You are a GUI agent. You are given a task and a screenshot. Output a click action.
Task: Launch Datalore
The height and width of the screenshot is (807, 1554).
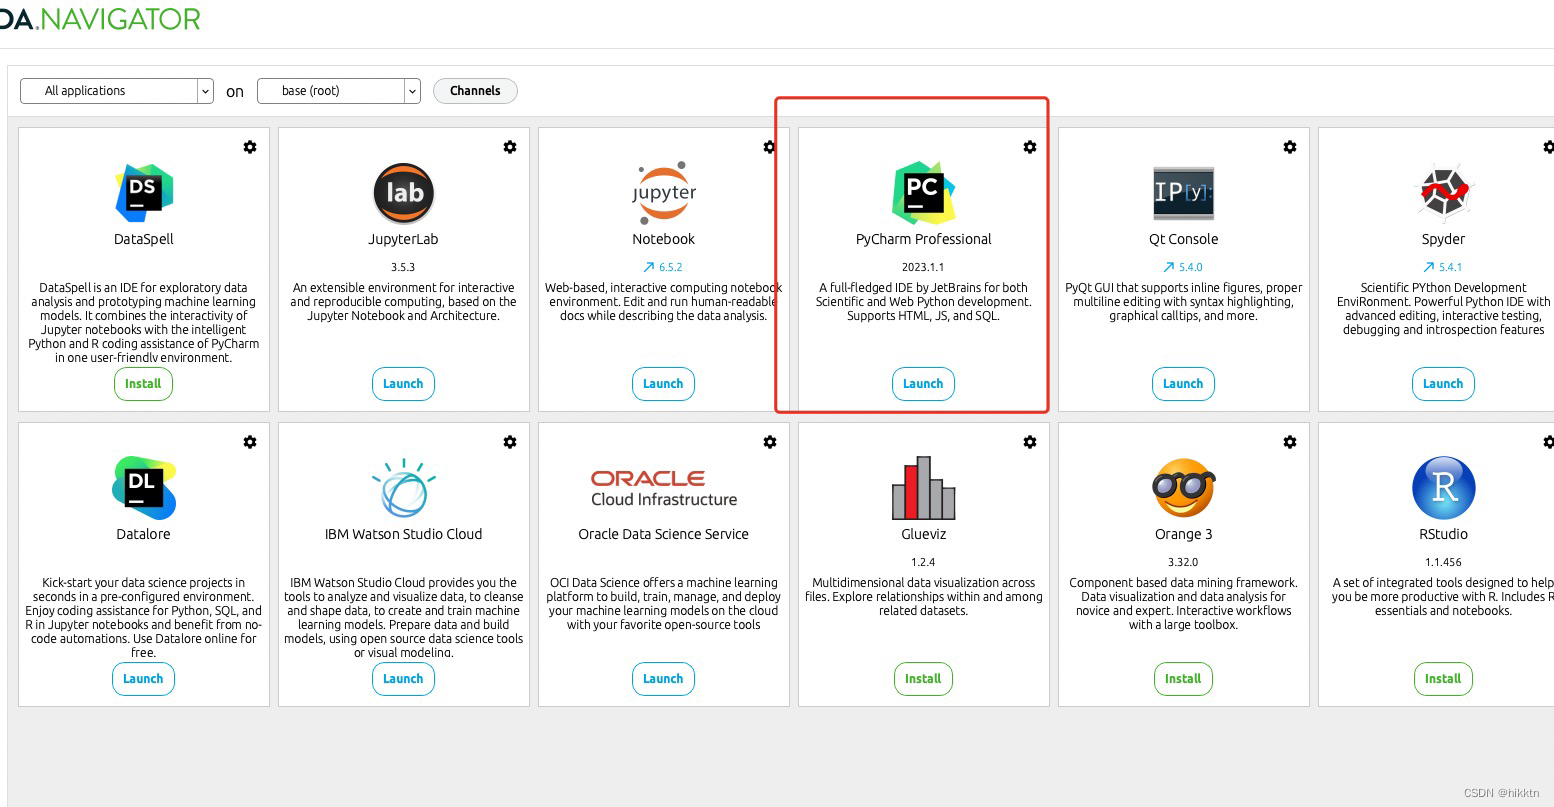[143, 679]
